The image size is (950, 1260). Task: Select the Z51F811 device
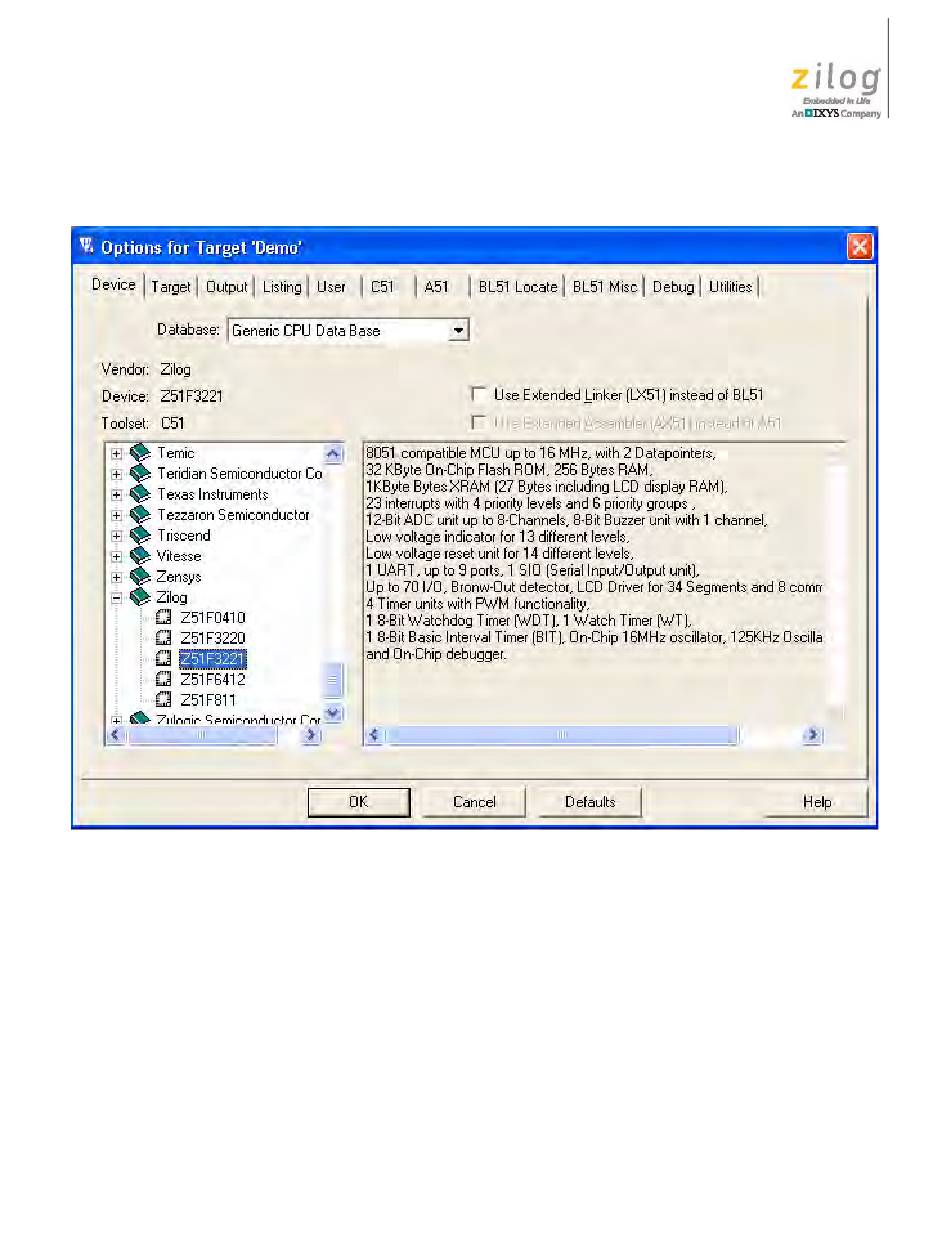coord(208,700)
